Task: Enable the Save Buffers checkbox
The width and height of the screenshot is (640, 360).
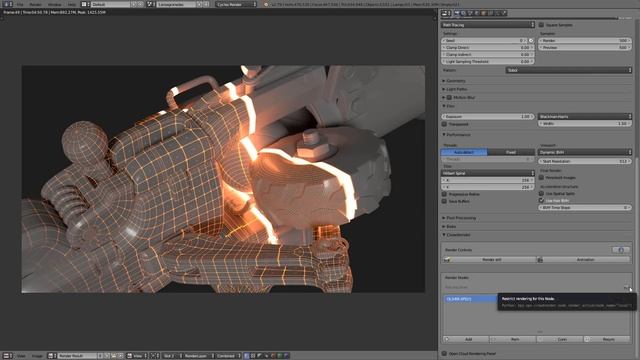Action: pos(444,201)
